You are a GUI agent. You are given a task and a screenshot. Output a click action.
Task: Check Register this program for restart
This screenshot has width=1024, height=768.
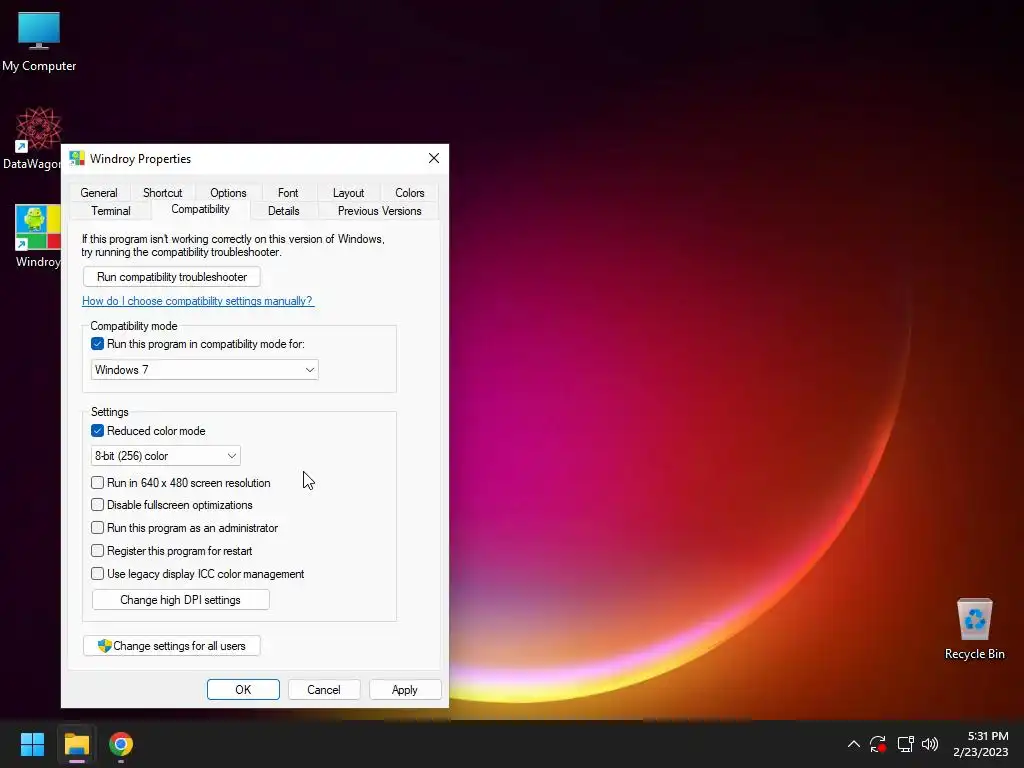[97, 551]
